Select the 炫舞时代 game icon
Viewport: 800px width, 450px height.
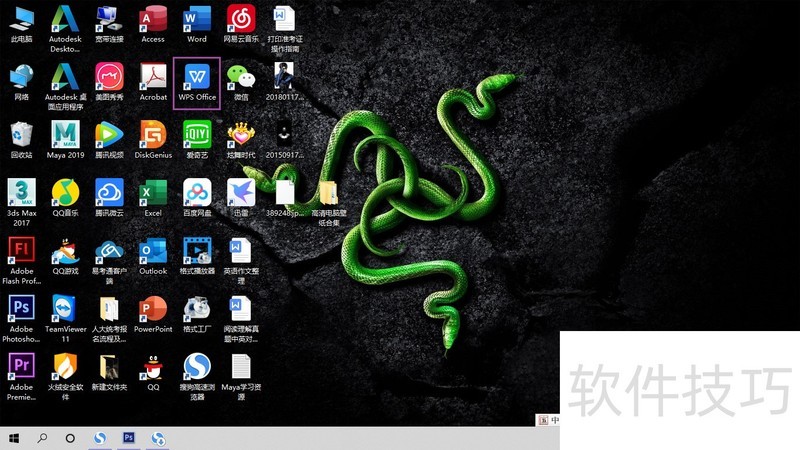point(241,140)
